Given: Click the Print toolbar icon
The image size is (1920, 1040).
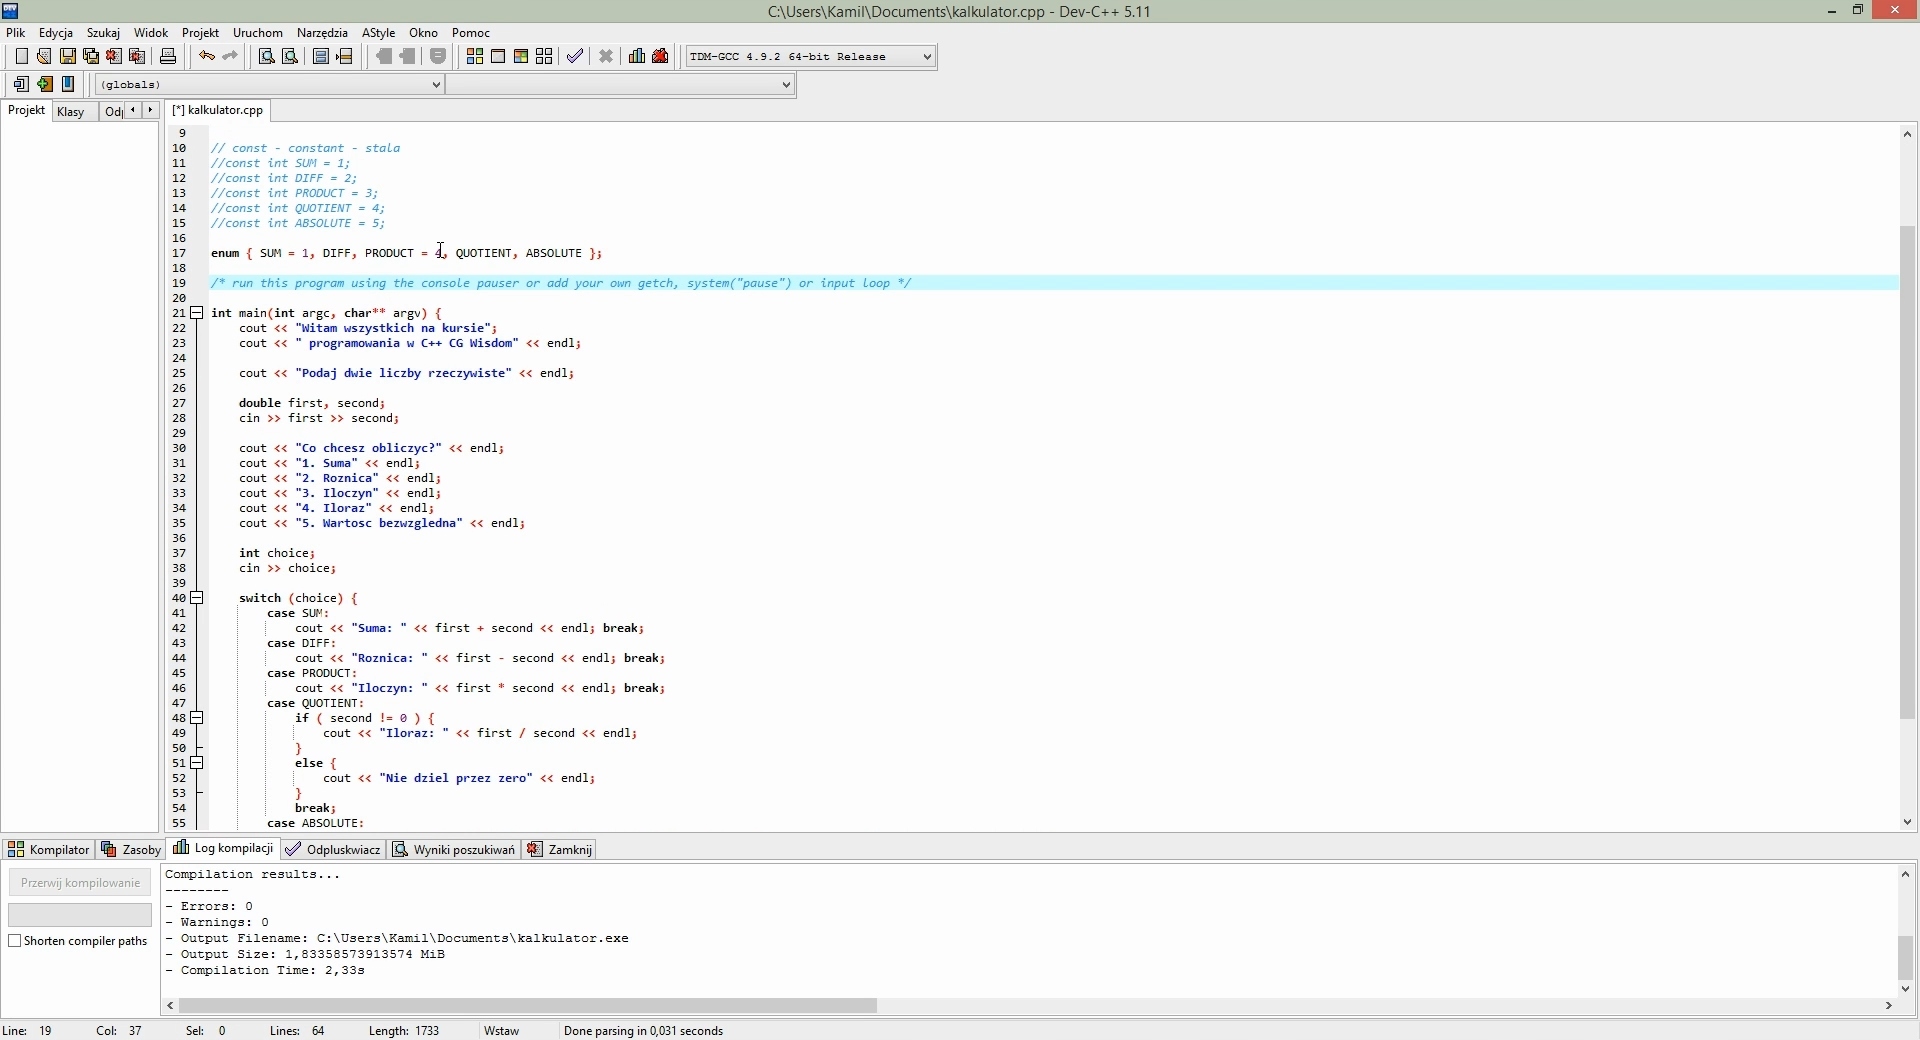Looking at the screenshot, I should point(169,57).
